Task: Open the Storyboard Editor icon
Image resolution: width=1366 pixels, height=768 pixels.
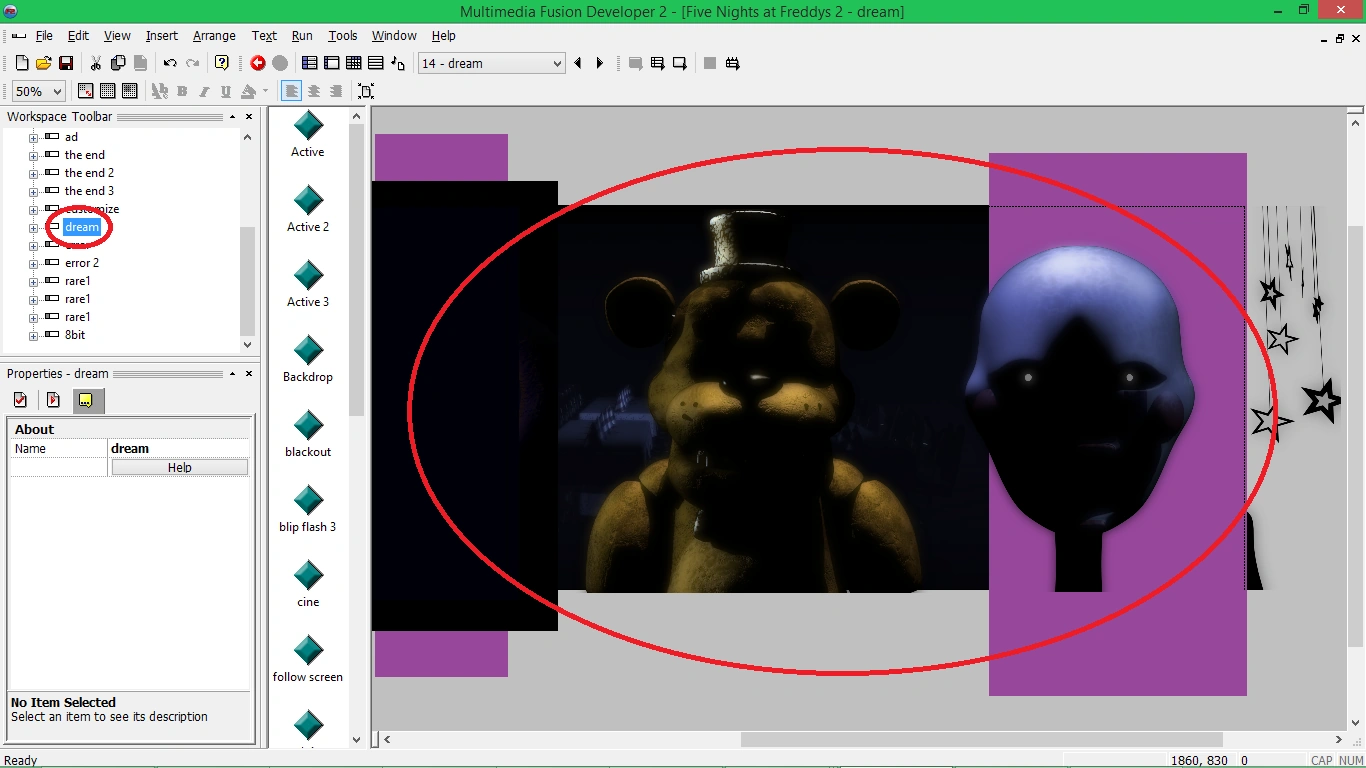Action: (x=310, y=63)
